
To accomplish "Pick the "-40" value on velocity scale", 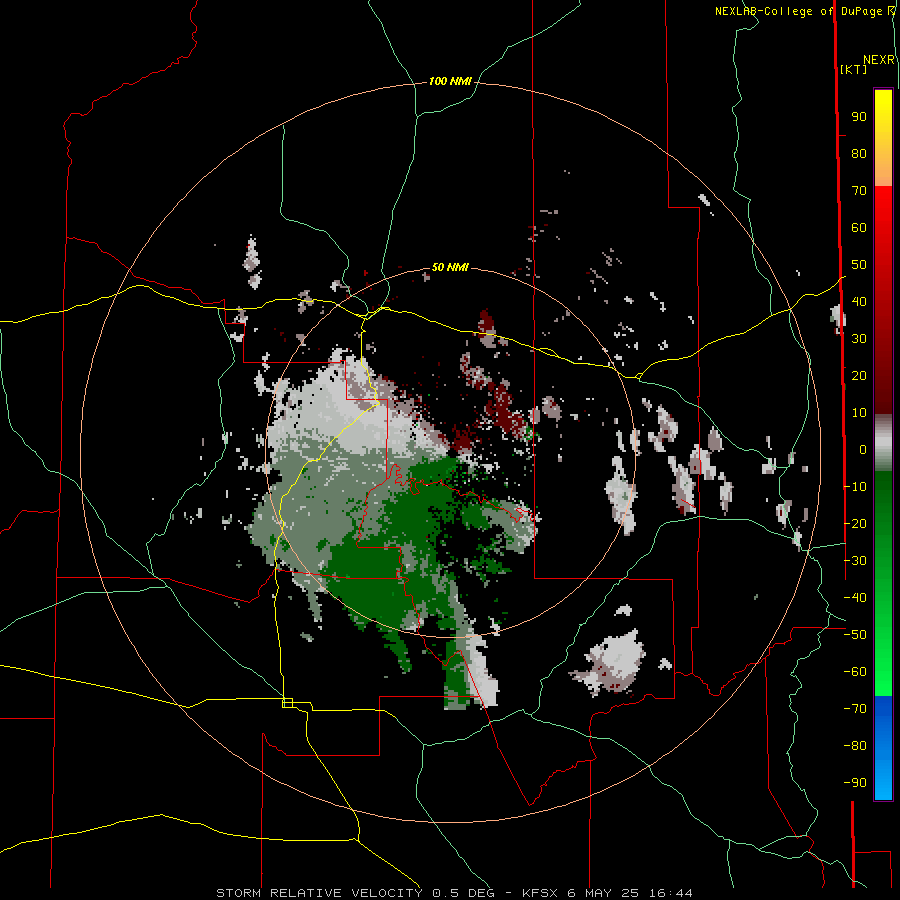I will [855, 598].
